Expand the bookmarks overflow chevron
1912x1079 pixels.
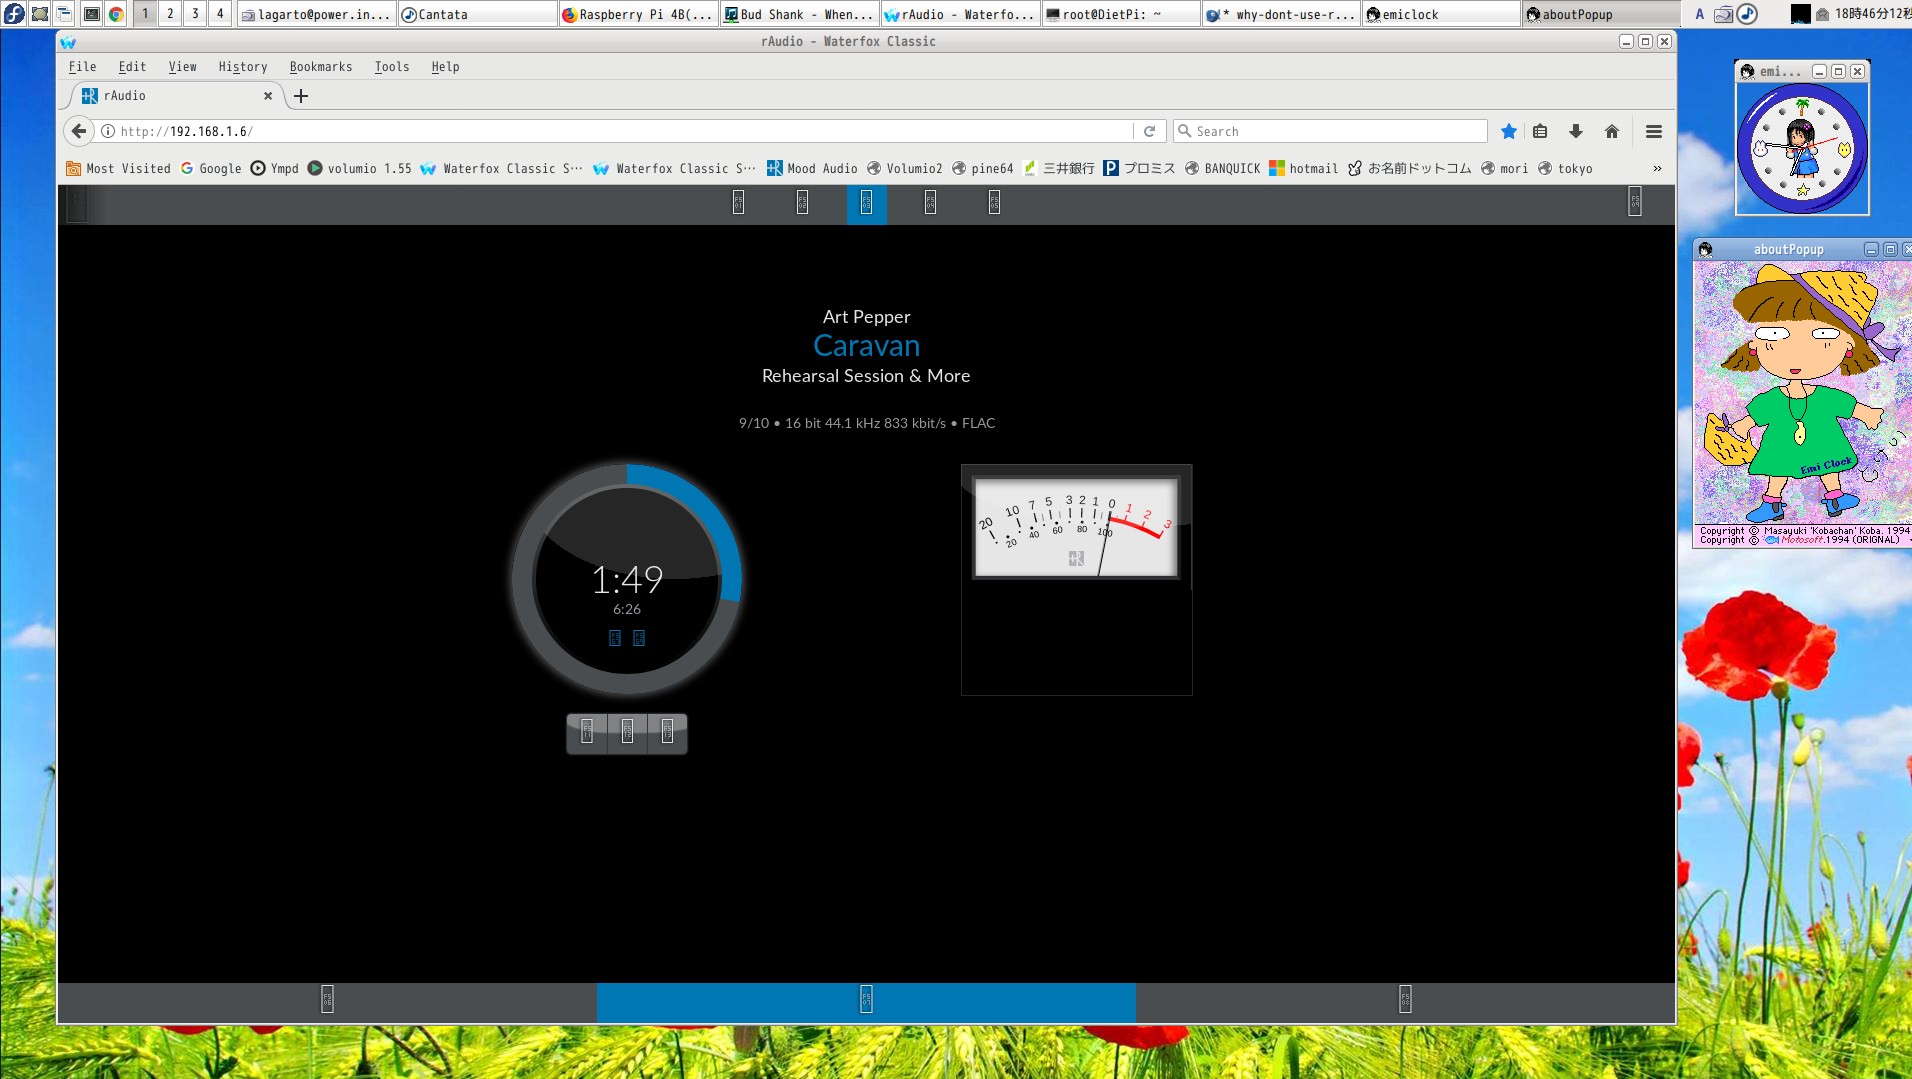[x=1656, y=168]
